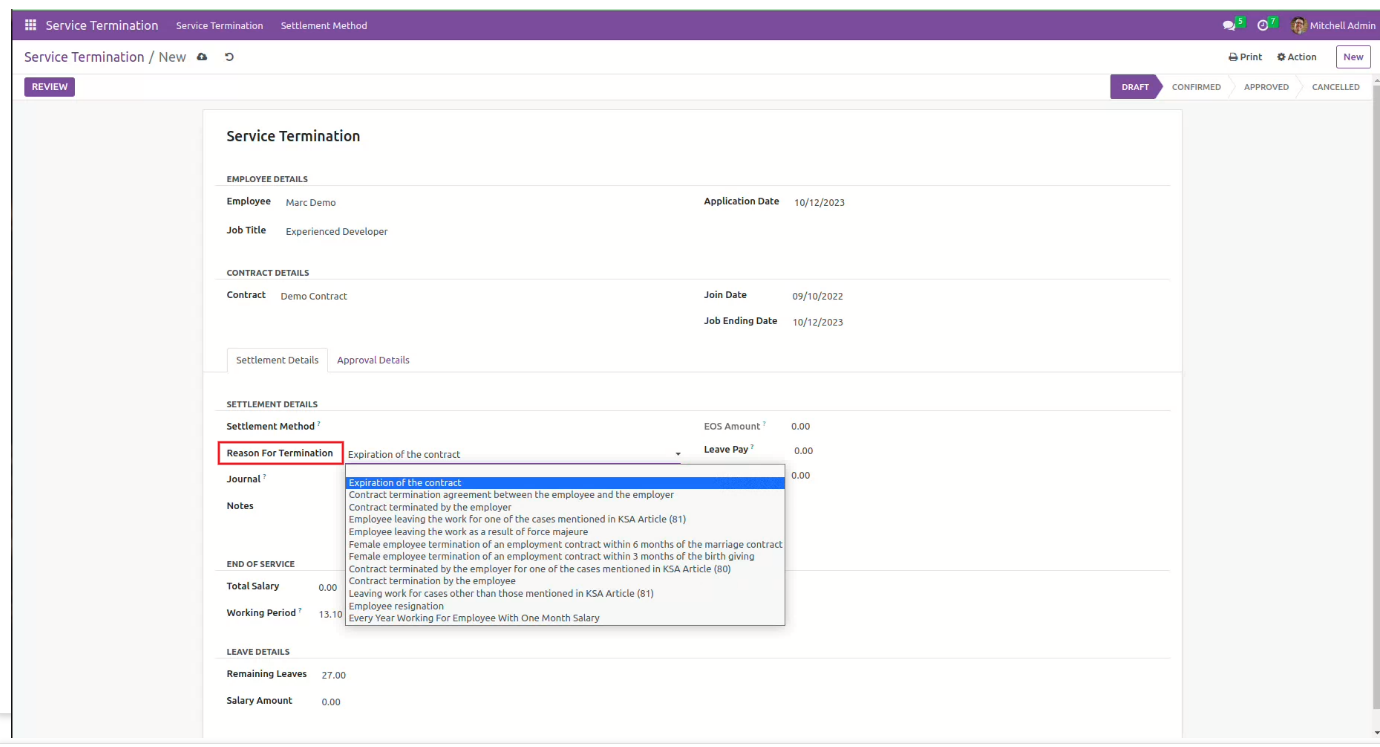Choose termination within 3 months of birth giving option
This screenshot has height=747, width=1380.
coord(565,556)
